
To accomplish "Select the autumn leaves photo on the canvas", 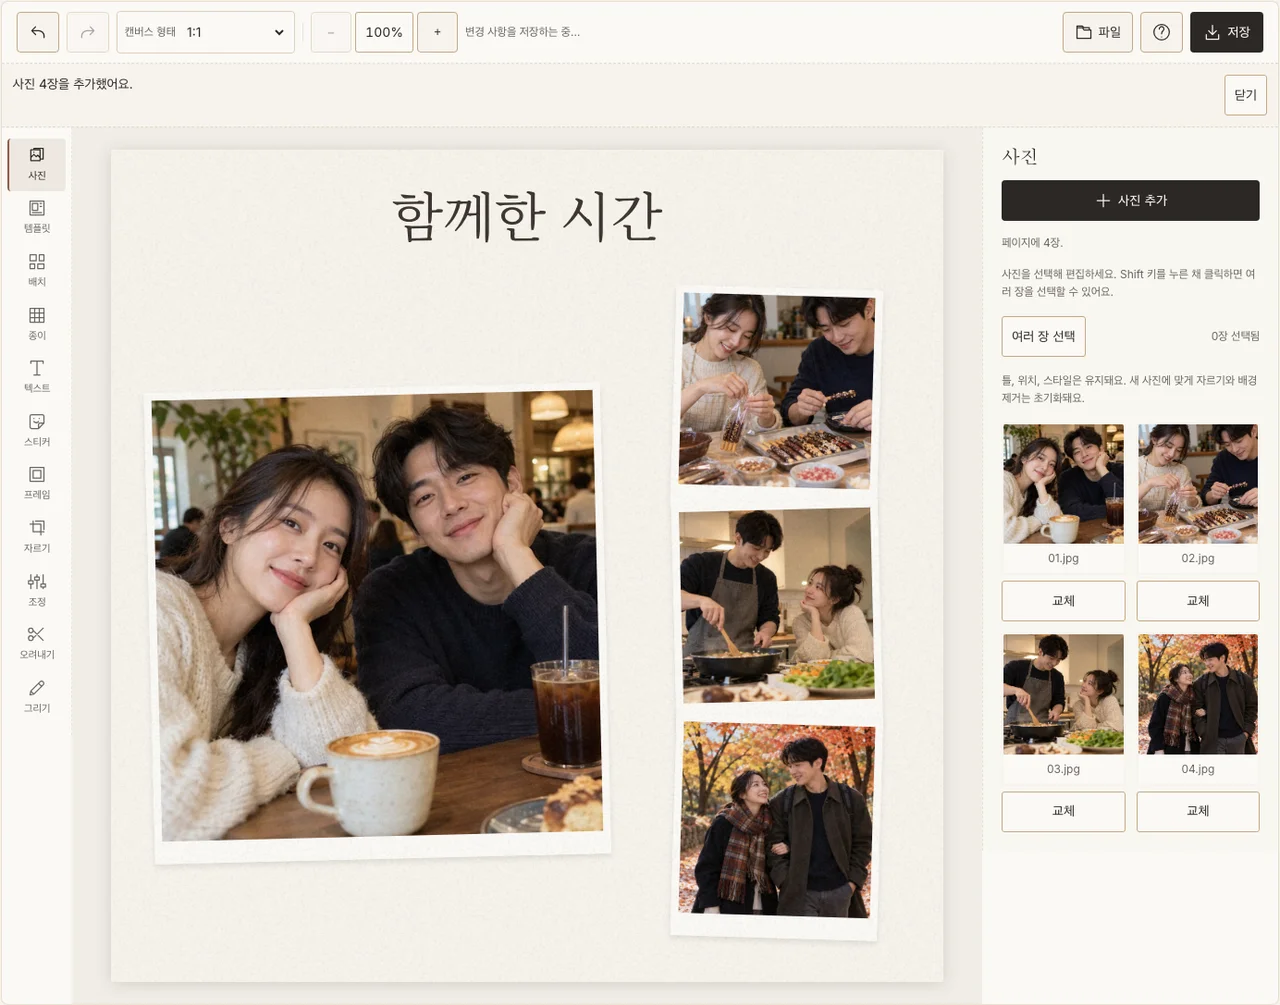I will coord(775,829).
